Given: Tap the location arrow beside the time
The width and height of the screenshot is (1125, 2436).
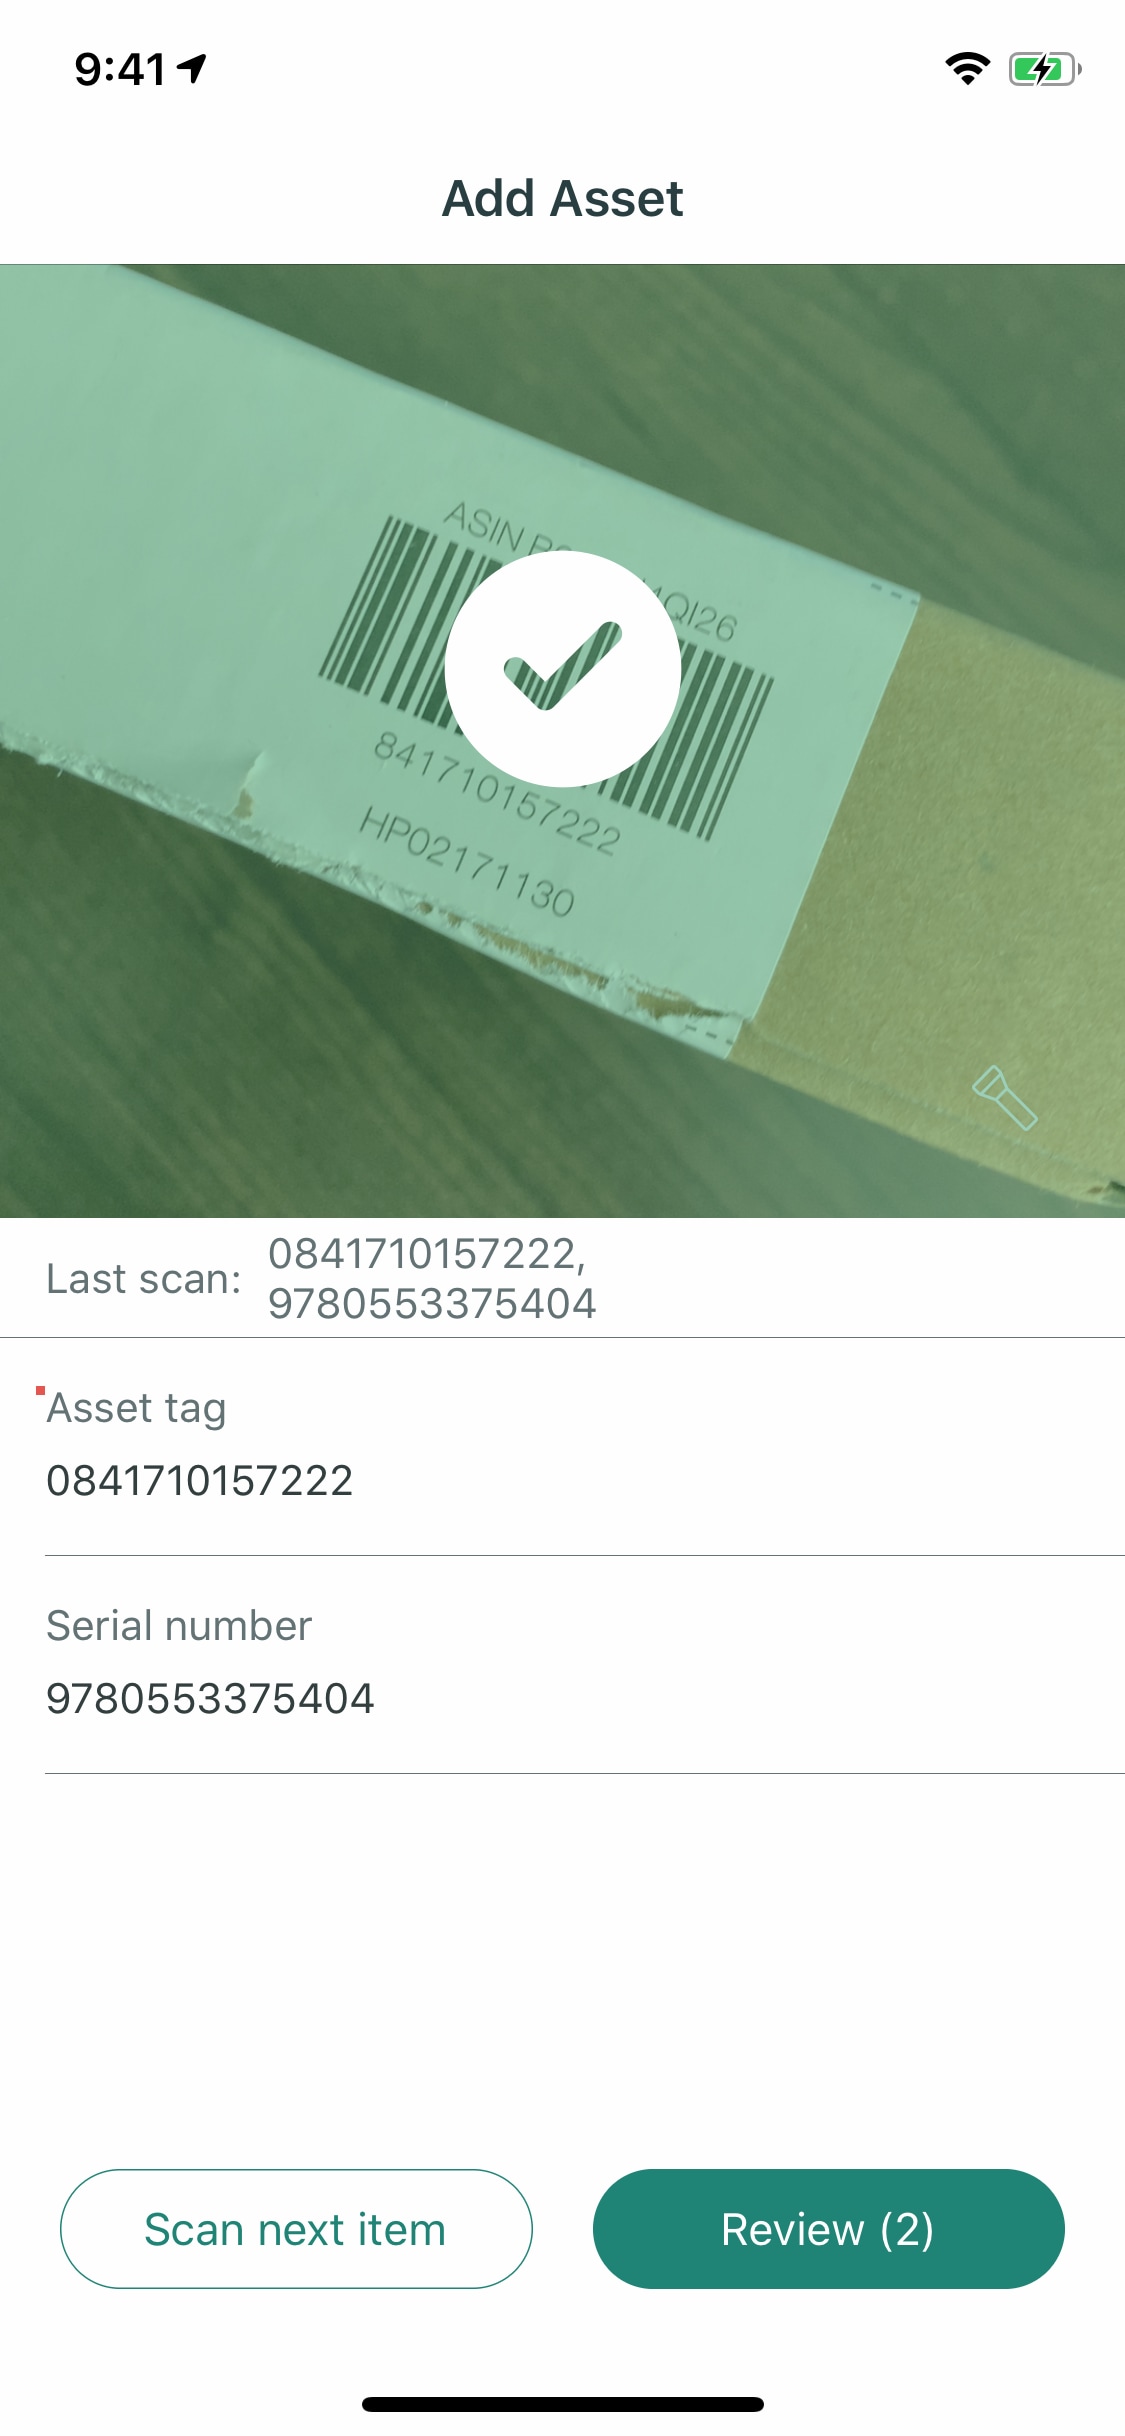Looking at the screenshot, I should coord(192,69).
